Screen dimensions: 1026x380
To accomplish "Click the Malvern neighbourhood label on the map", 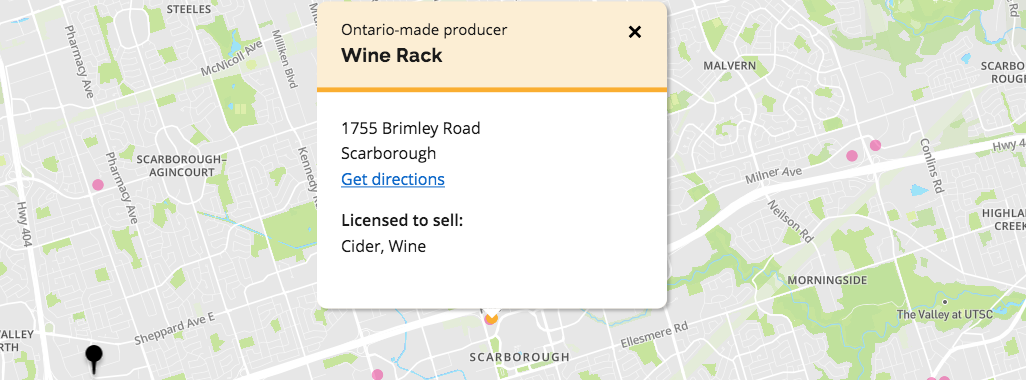I will pyautogui.click(x=730, y=66).
